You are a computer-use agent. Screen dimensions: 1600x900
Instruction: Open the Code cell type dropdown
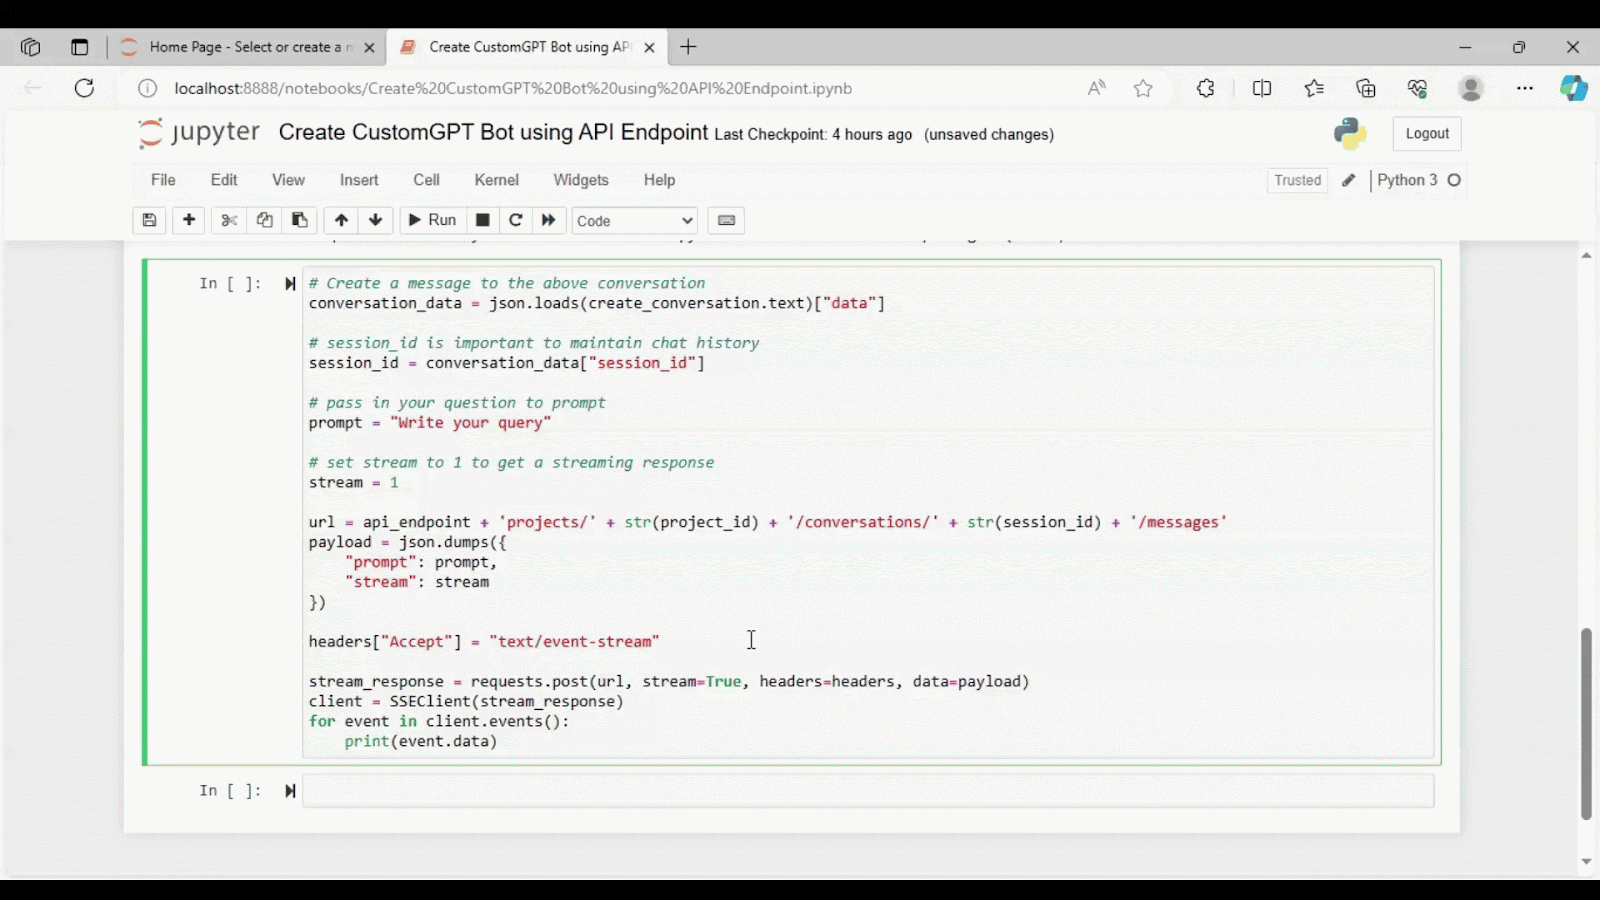634,220
